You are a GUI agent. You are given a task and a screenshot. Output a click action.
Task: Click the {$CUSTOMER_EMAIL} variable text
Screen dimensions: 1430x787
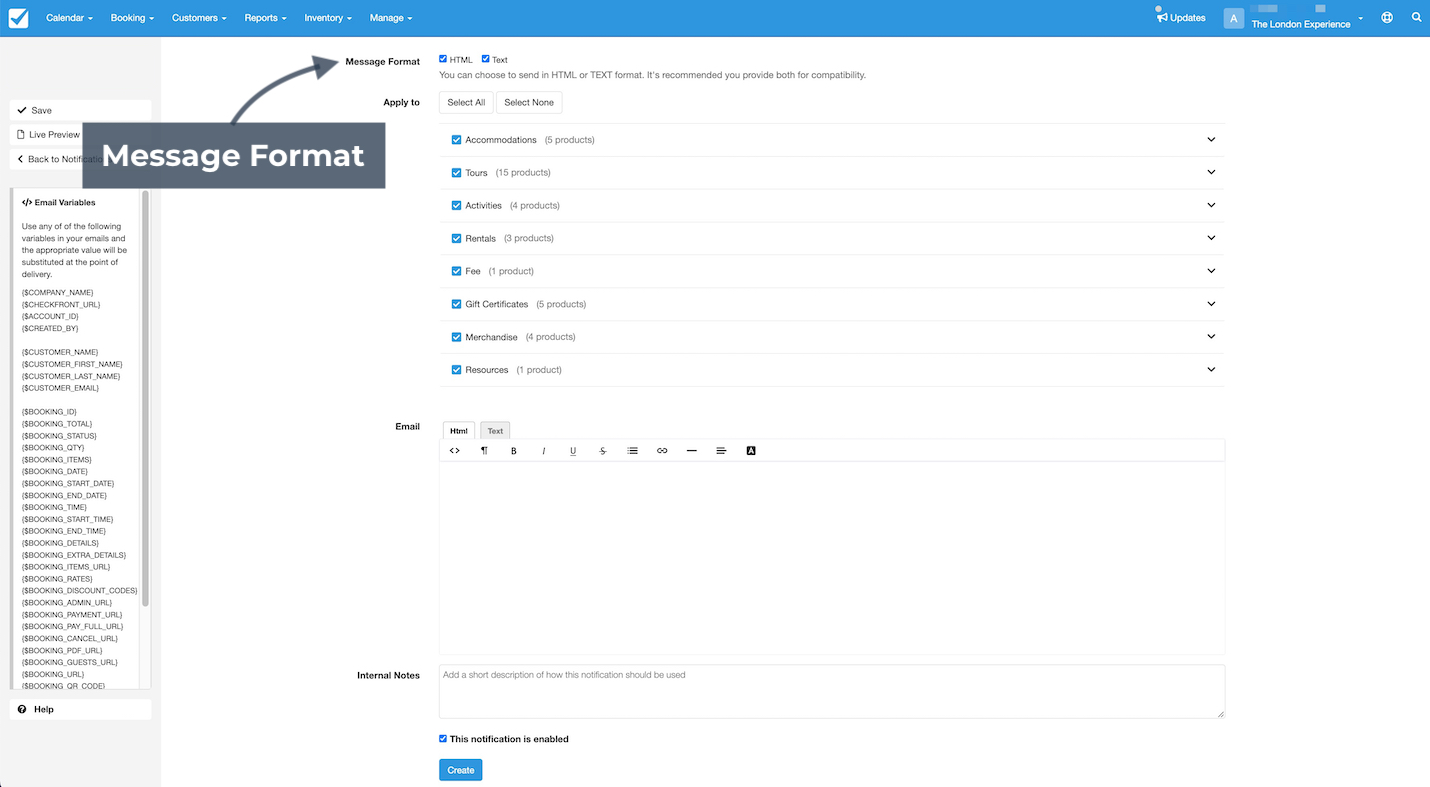[60, 388]
